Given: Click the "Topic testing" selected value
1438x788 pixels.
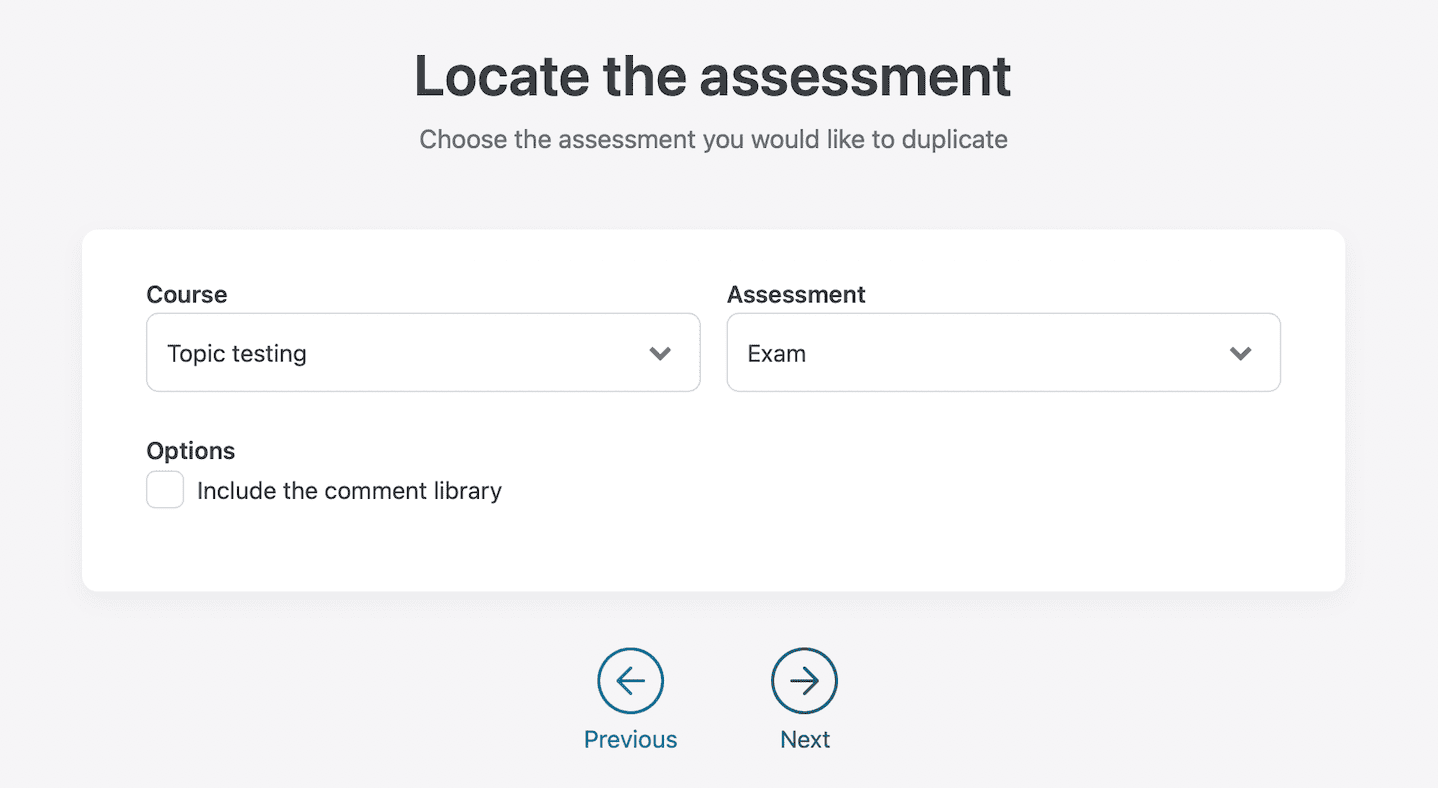Looking at the screenshot, I should click(x=237, y=354).
